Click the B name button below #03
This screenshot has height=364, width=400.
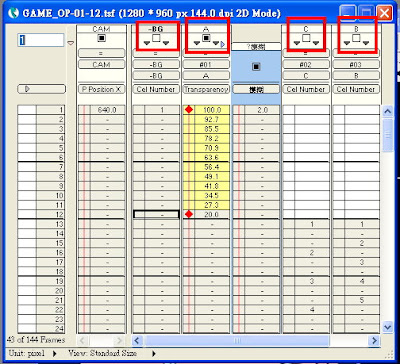point(356,76)
